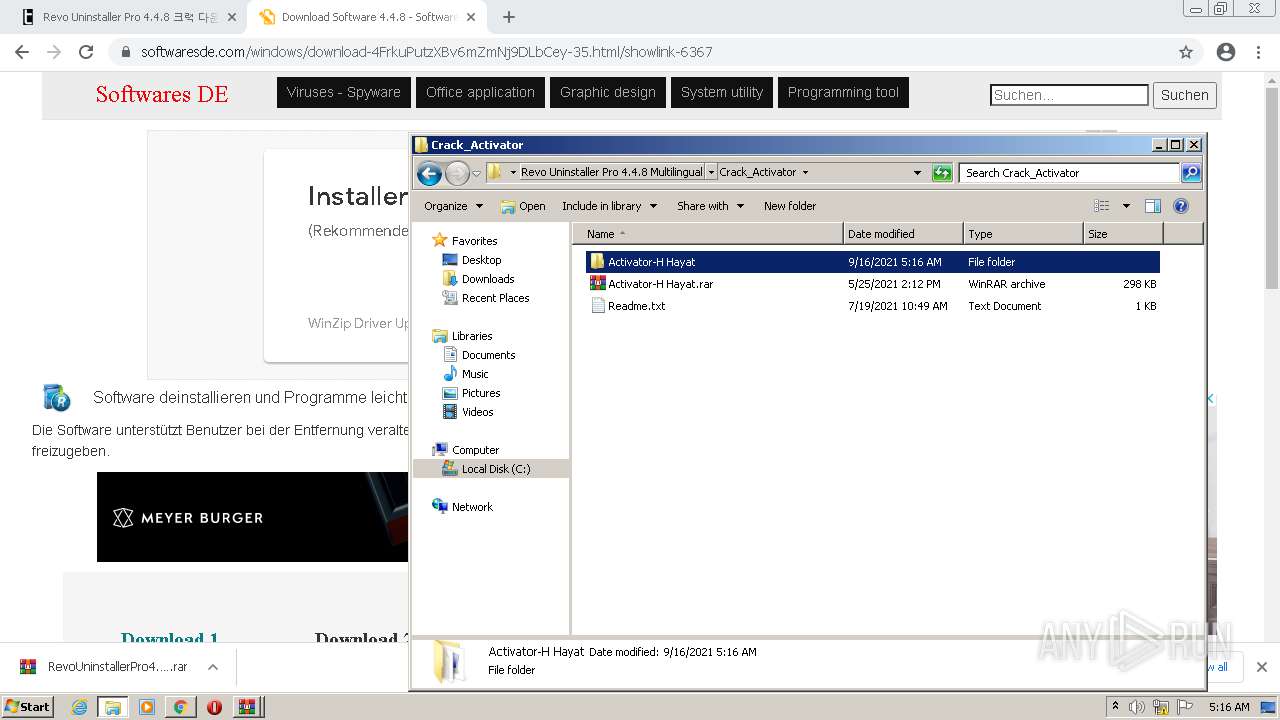This screenshot has width=1280, height=720.
Task: Close the Chrome downloads bar
Action: pyautogui.click(x=1262, y=667)
